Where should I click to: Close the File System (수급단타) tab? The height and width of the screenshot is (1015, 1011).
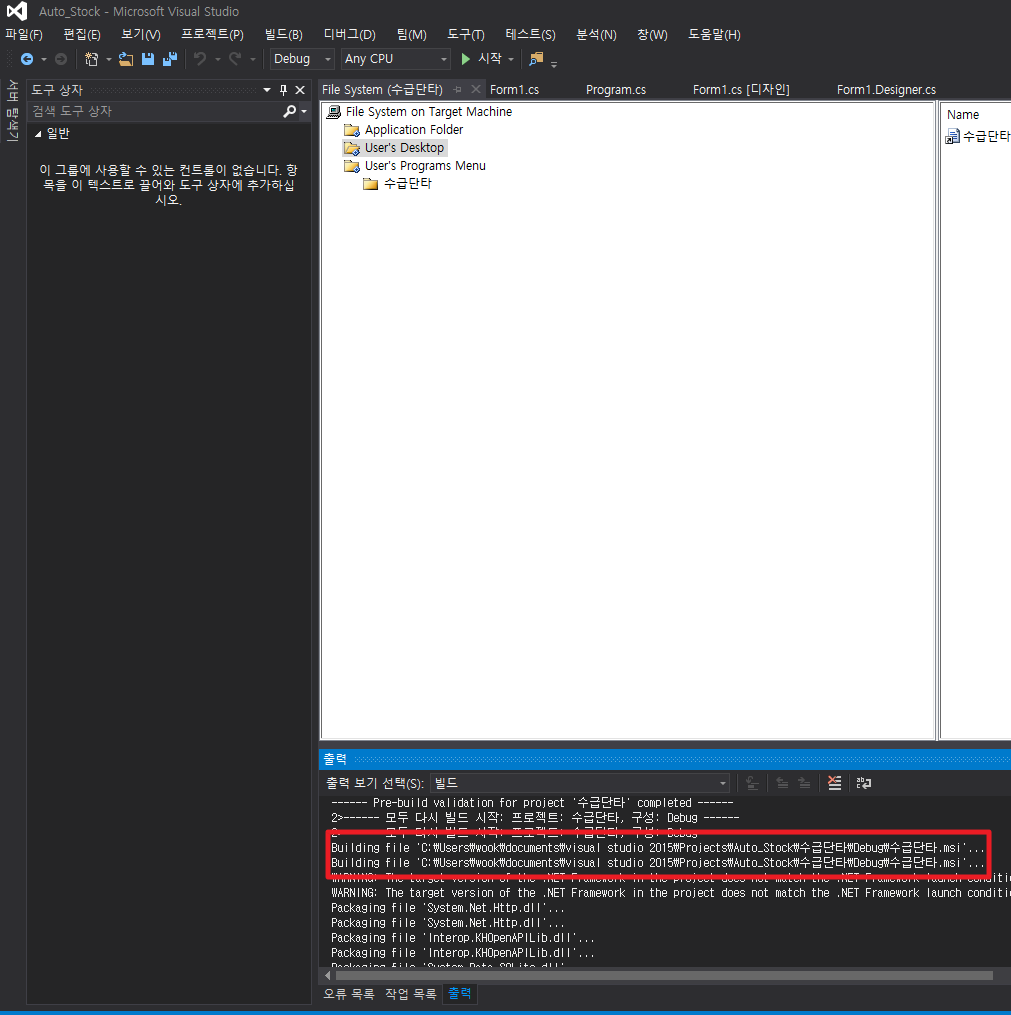476,89
